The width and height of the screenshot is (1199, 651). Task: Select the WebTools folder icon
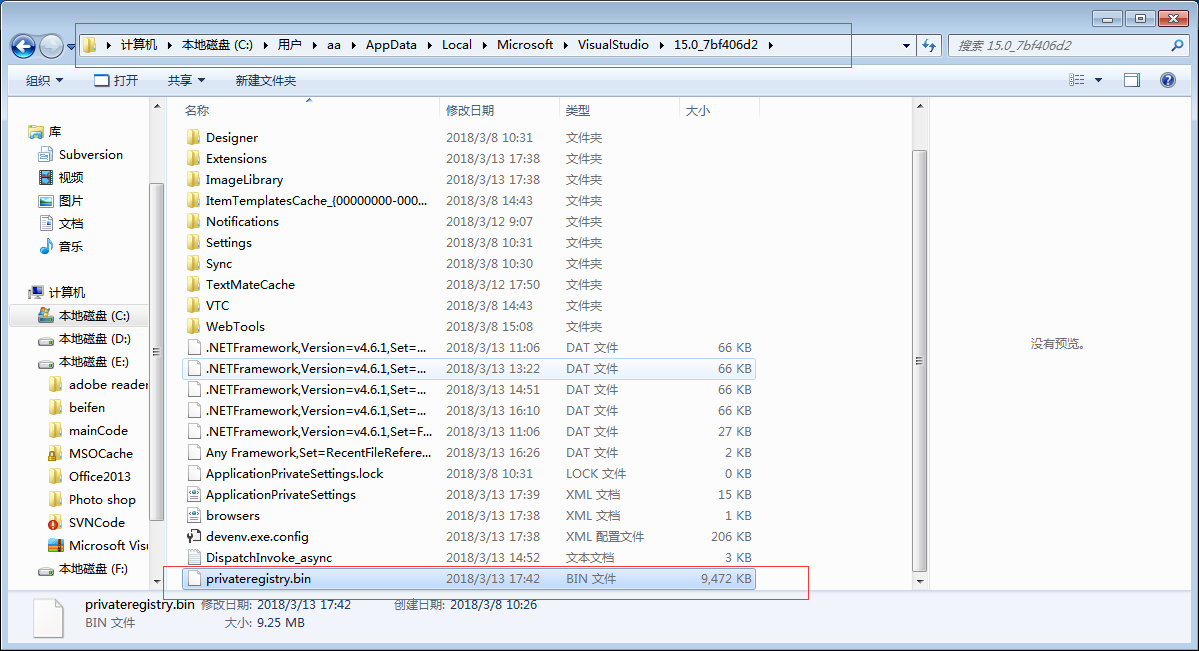click(193, 327)
